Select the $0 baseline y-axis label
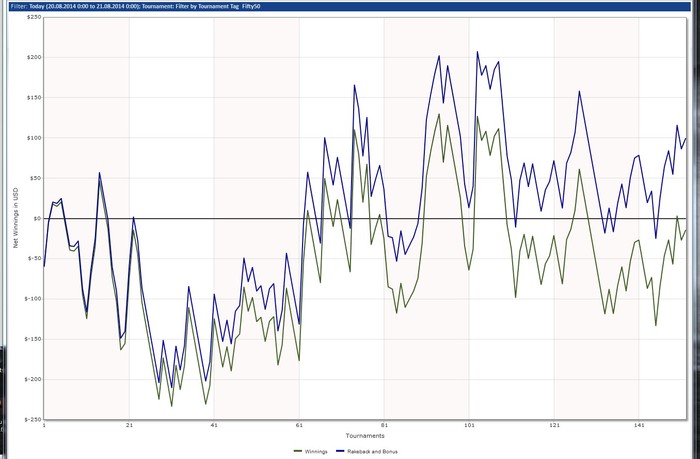Viewport: 700px width, 459px height. click(37, 218)
